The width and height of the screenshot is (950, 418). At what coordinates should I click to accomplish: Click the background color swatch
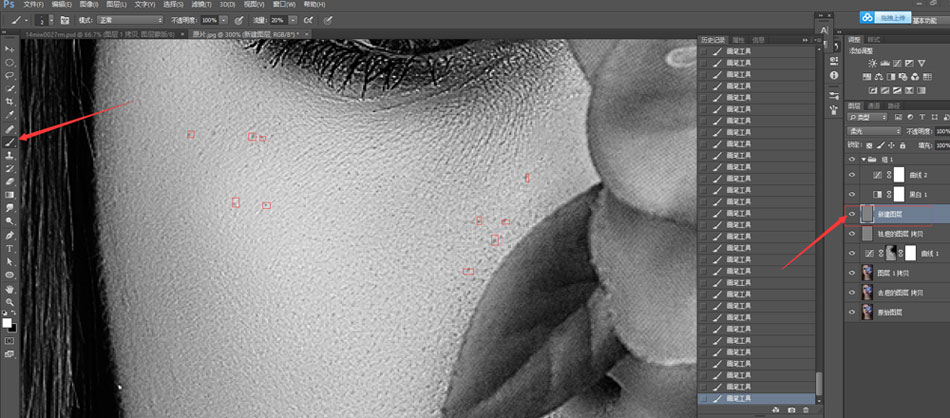click(x=13, y=328)
